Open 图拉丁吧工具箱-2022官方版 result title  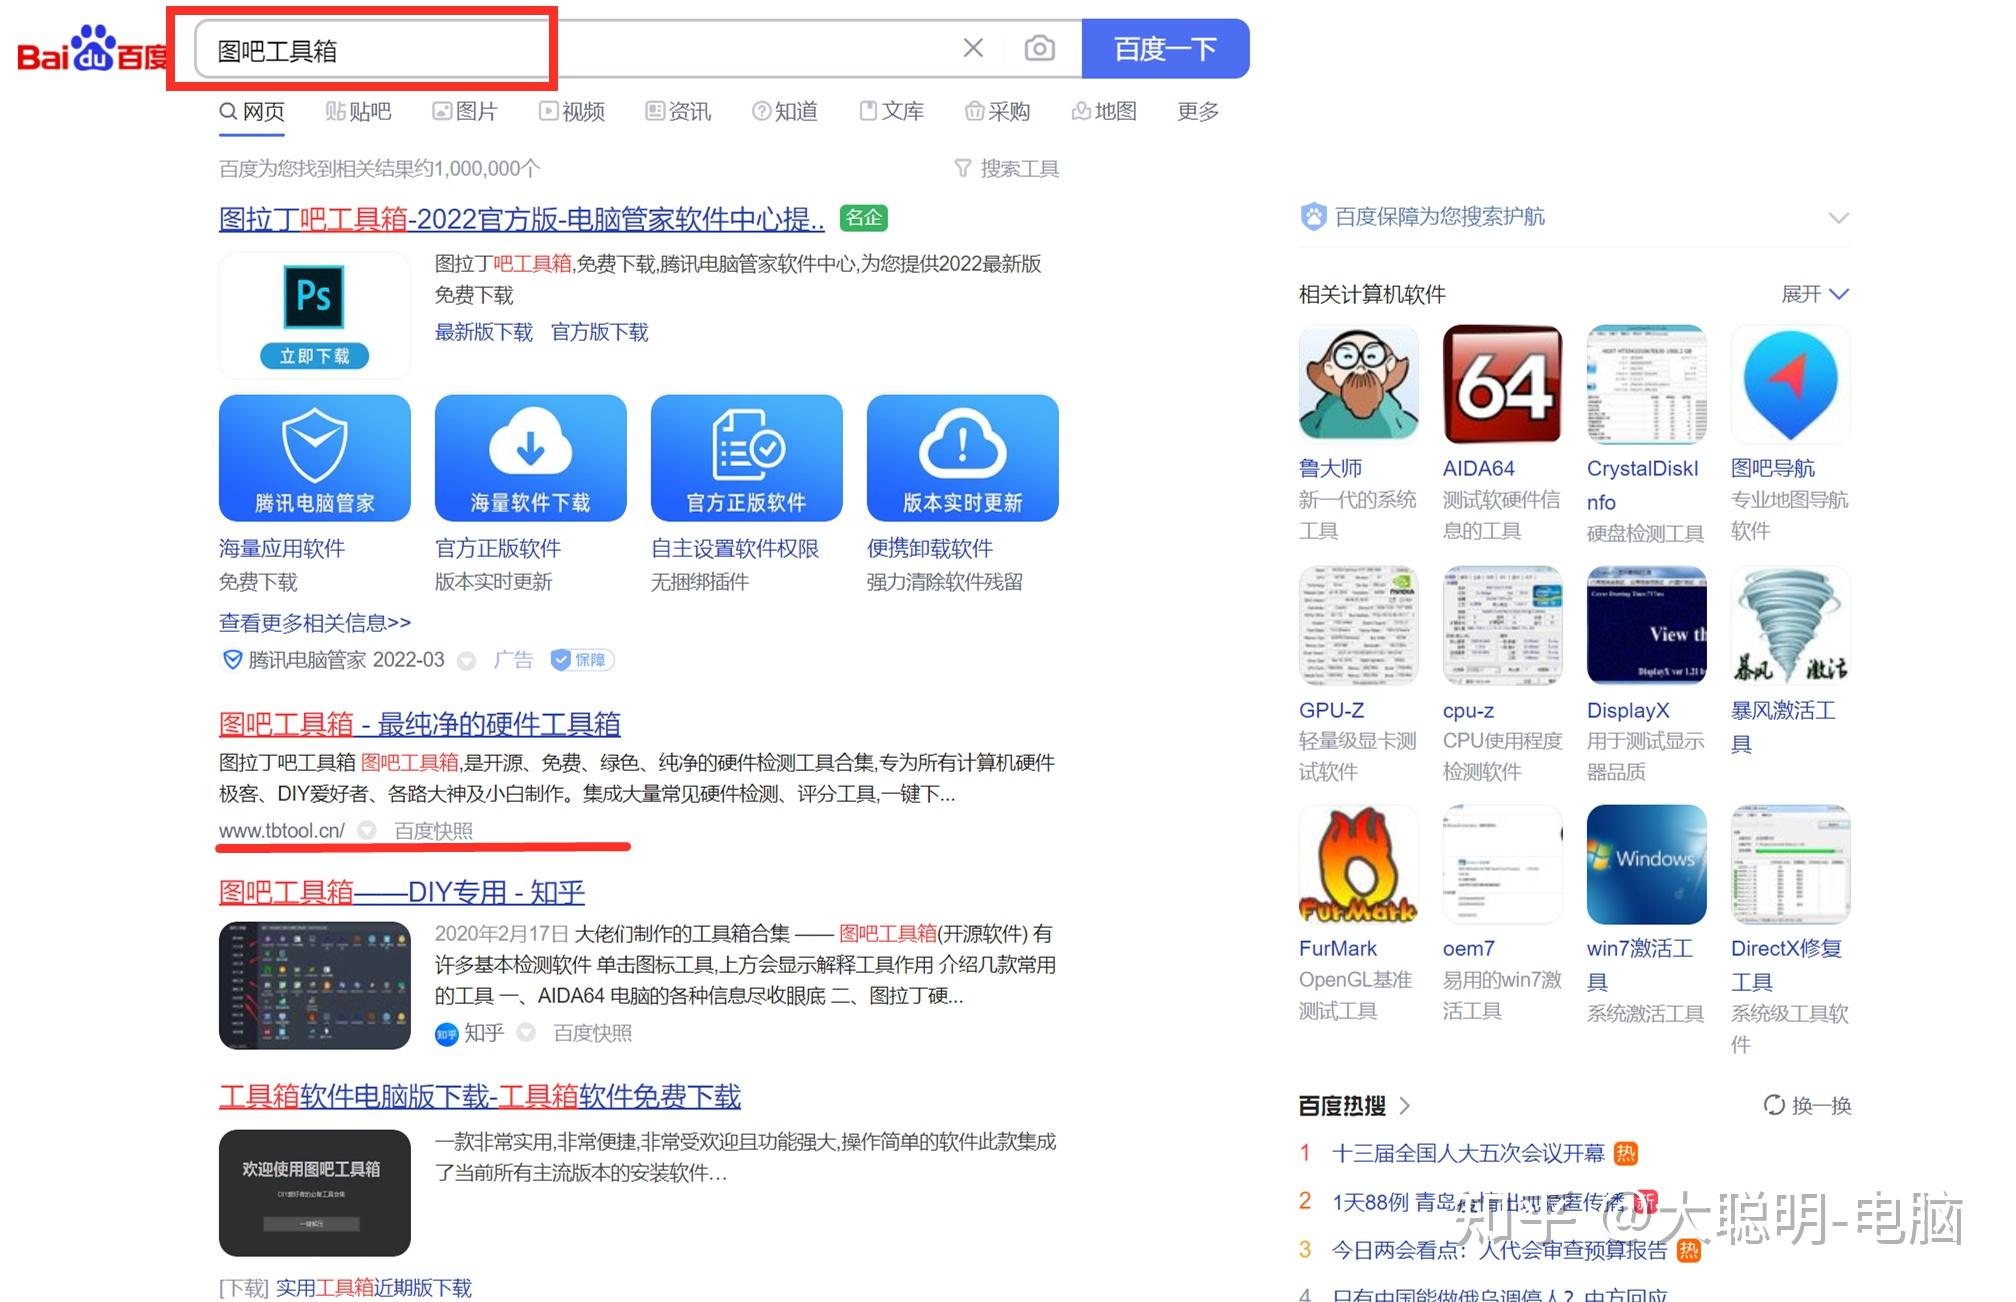pos(522,218)
